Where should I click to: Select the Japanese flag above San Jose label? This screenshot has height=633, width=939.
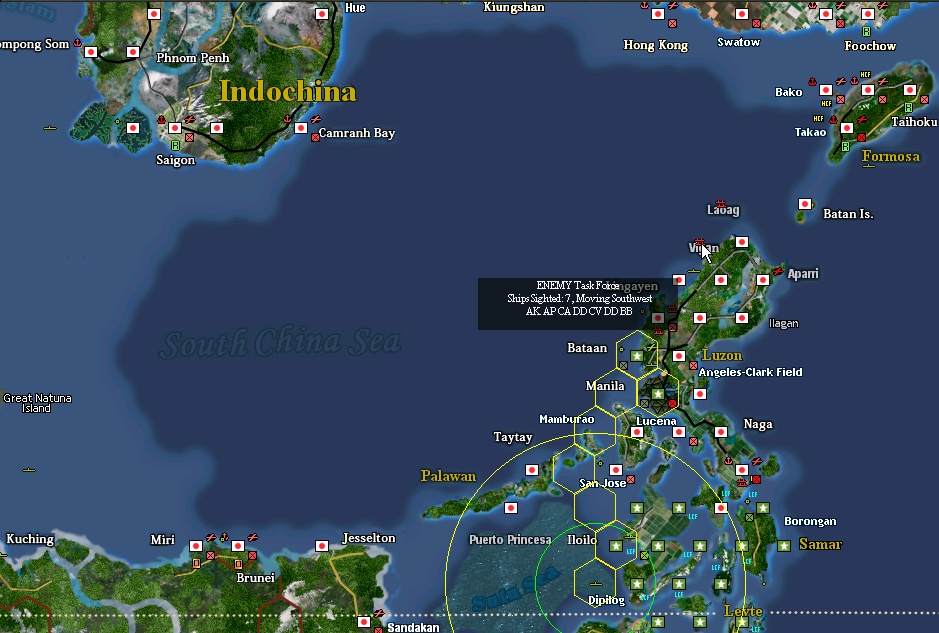pos(616,470)
